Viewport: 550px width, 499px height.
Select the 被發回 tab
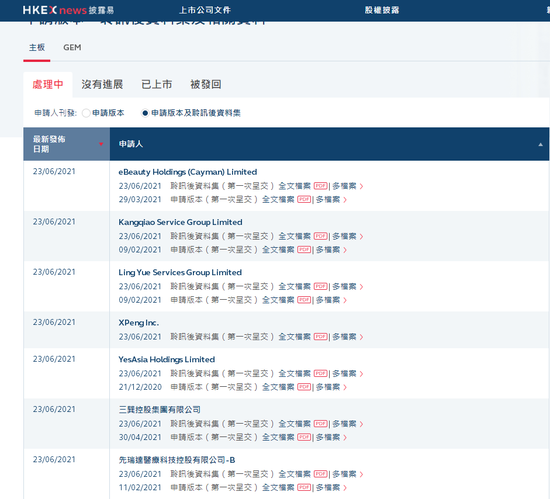coord(206,85)
